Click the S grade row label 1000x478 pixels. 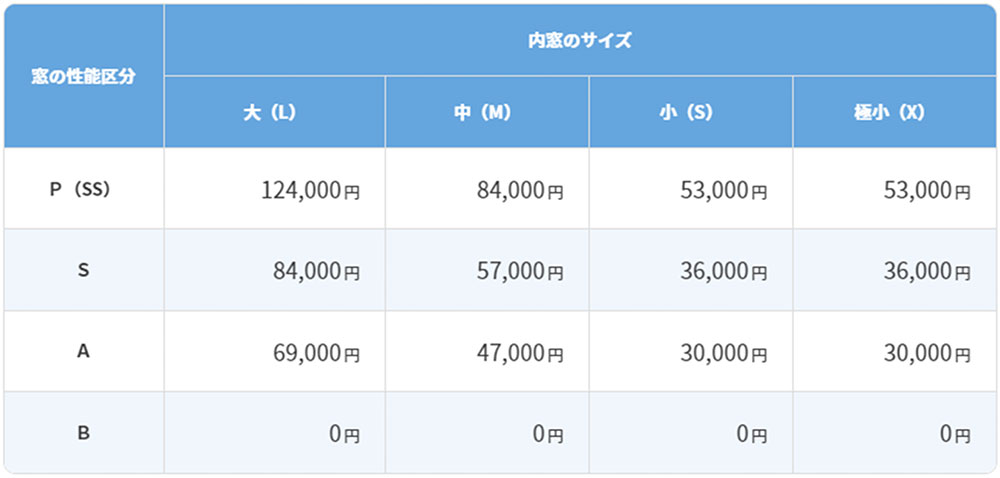point(83,270)
